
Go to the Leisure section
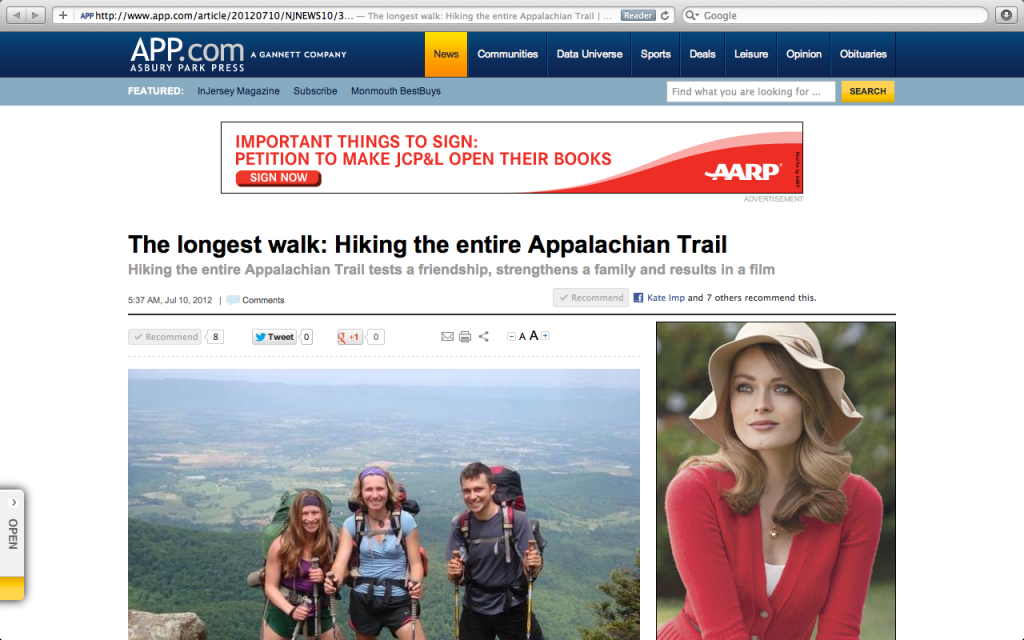tap(751, 54)
